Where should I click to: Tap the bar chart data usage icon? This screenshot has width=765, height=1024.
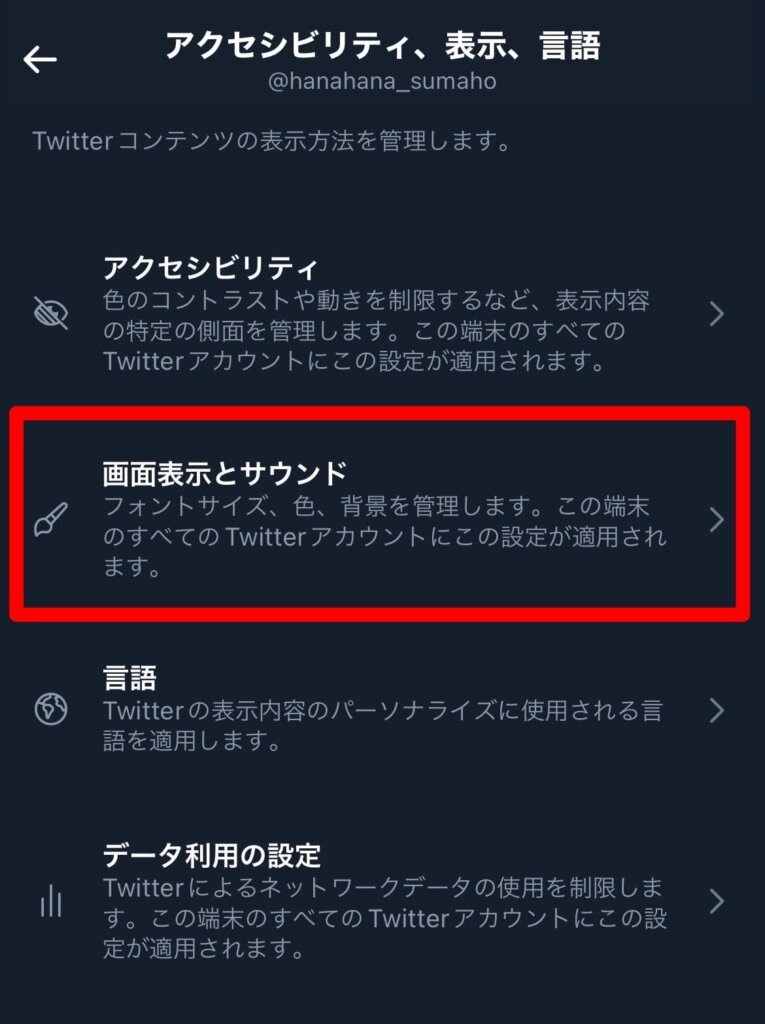(51, 902)
